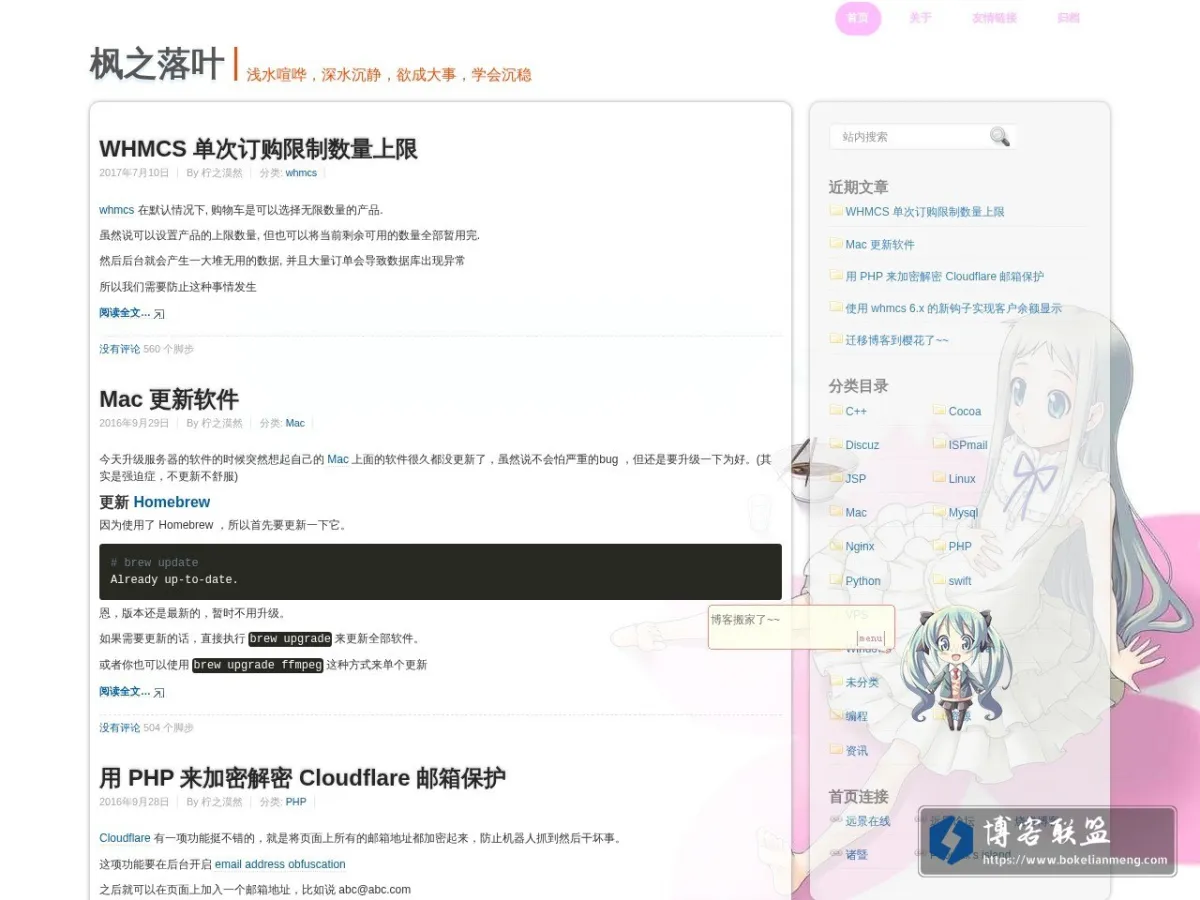Click '504 个脚步' view count text

pyautogui.click(x=169, y=727)
